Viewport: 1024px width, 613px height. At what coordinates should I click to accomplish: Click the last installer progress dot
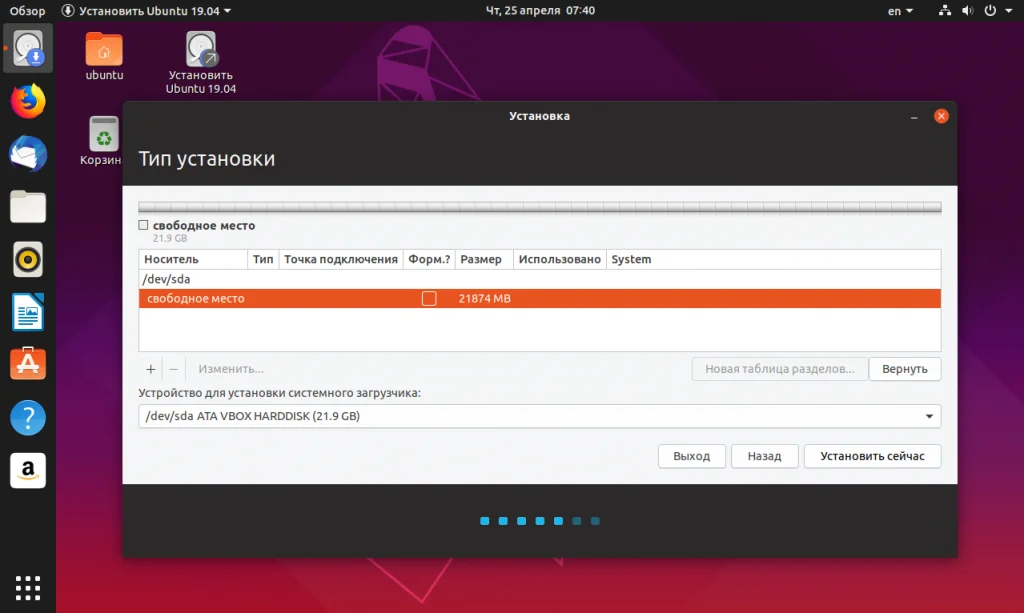click(x=595, y=521)
